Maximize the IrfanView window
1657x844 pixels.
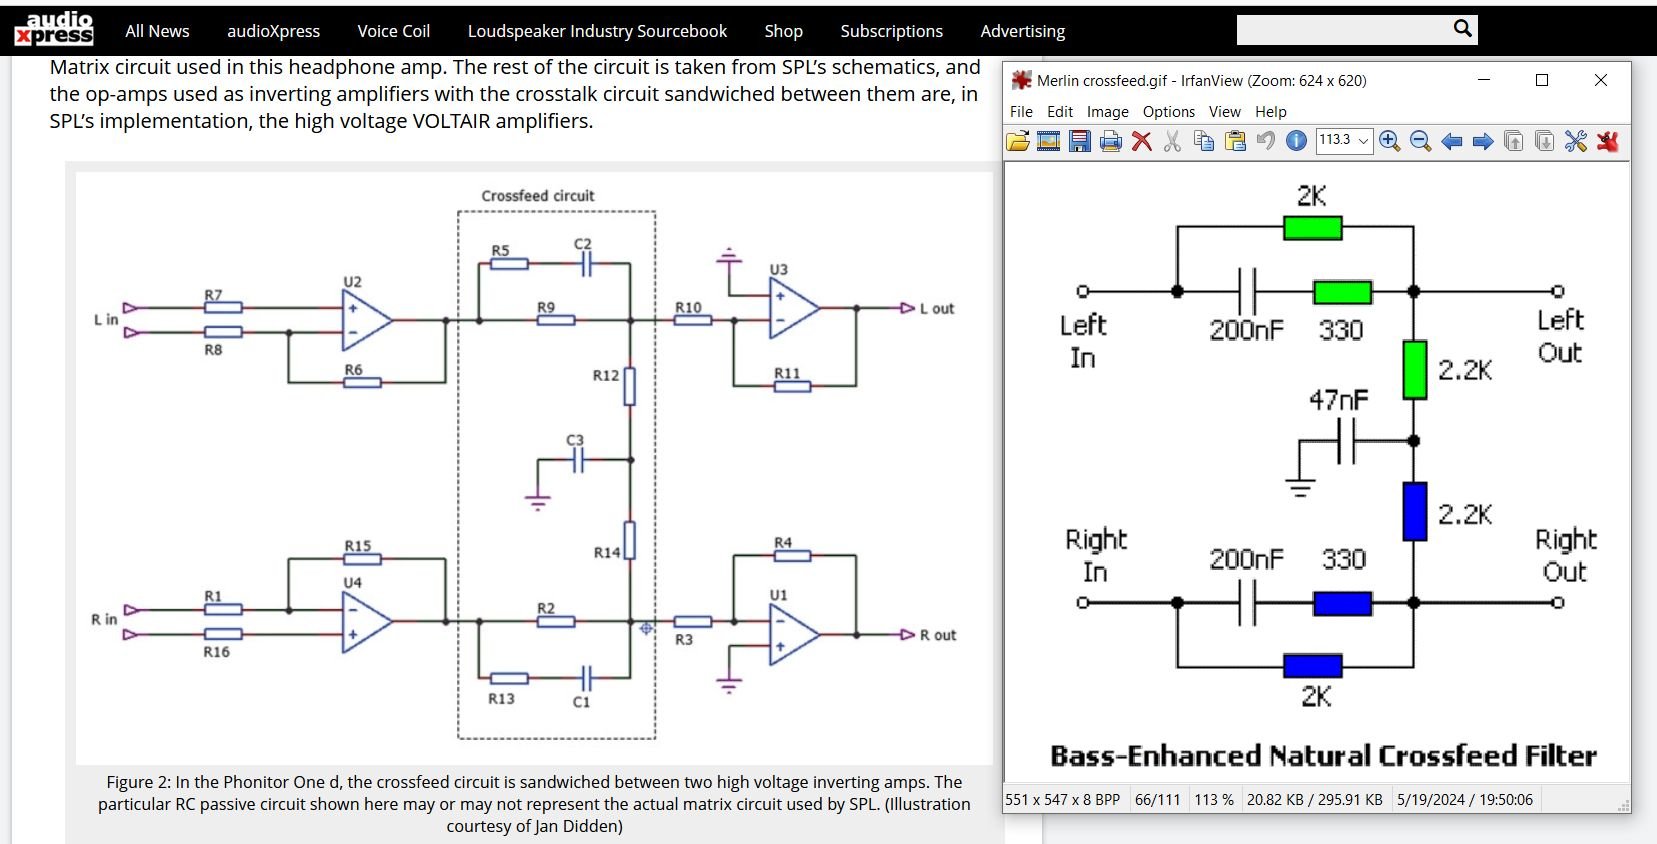click(1542, 80)
